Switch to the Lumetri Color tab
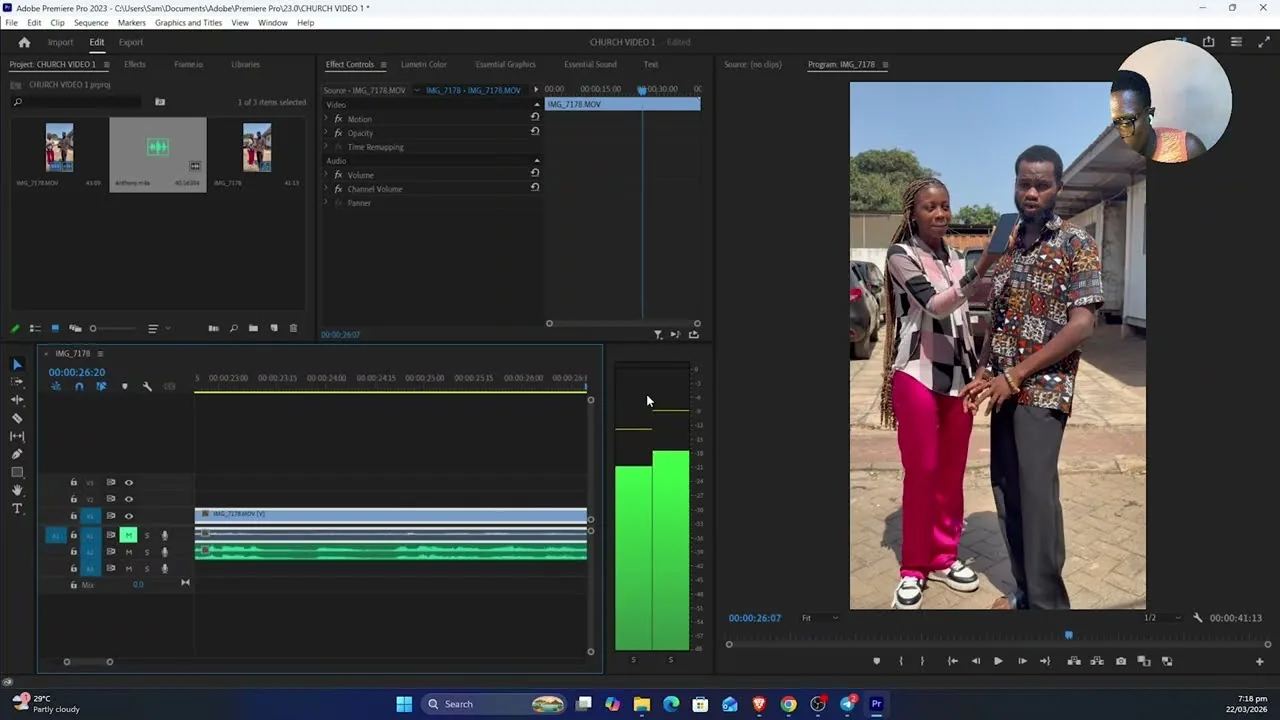 pos(424,64)
